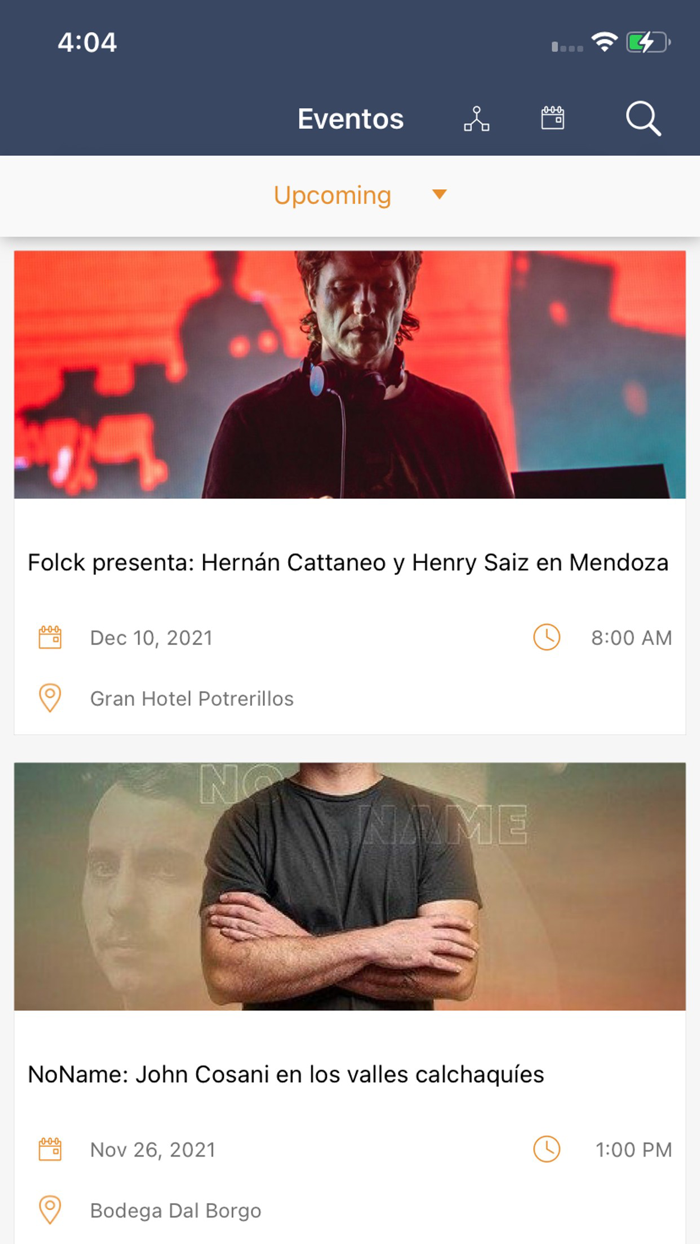Tap the Dec 10, 2021 date text
The width and height of the screenshot is (700, 1244).
pyautogui.click(x=151, y=638)
